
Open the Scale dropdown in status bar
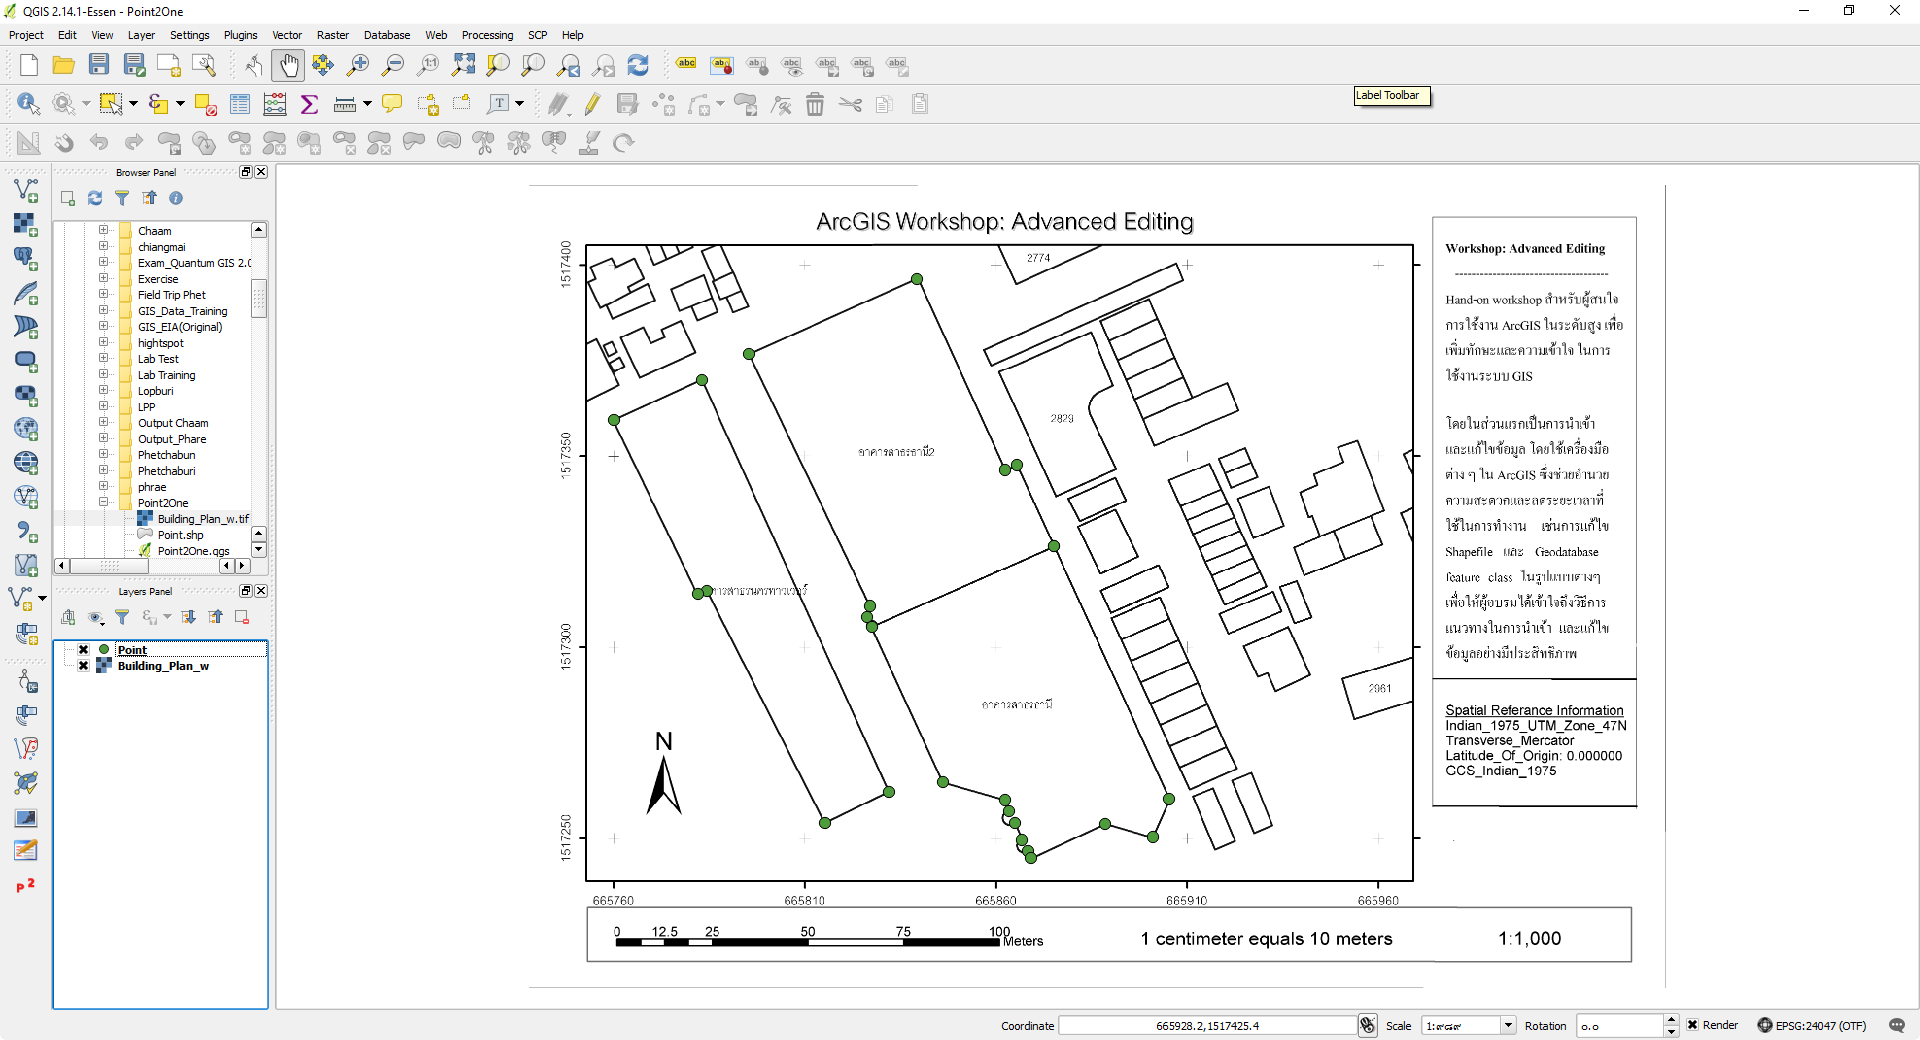pos(1508,1025)
